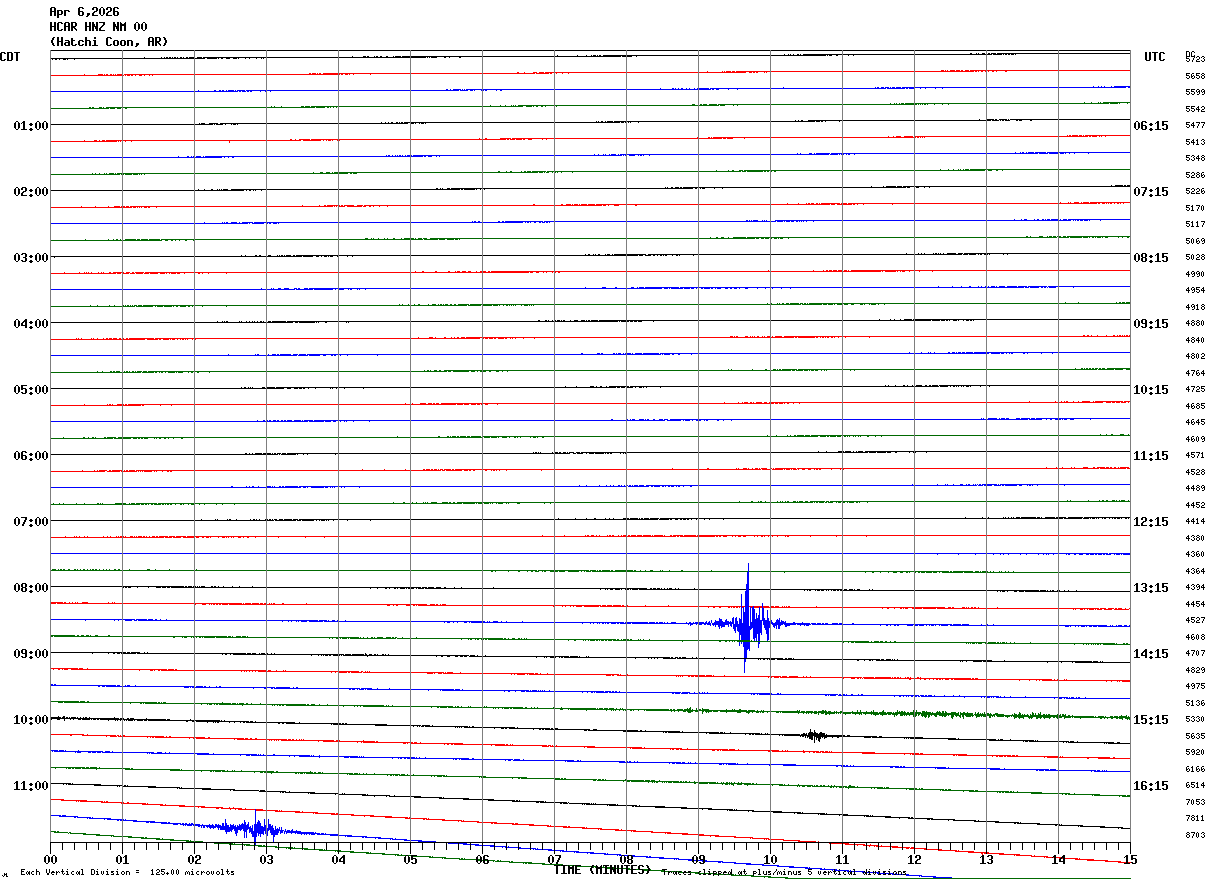
Task: Click the TIME (MINUTES) axis title
Action: tap(602, 870)
